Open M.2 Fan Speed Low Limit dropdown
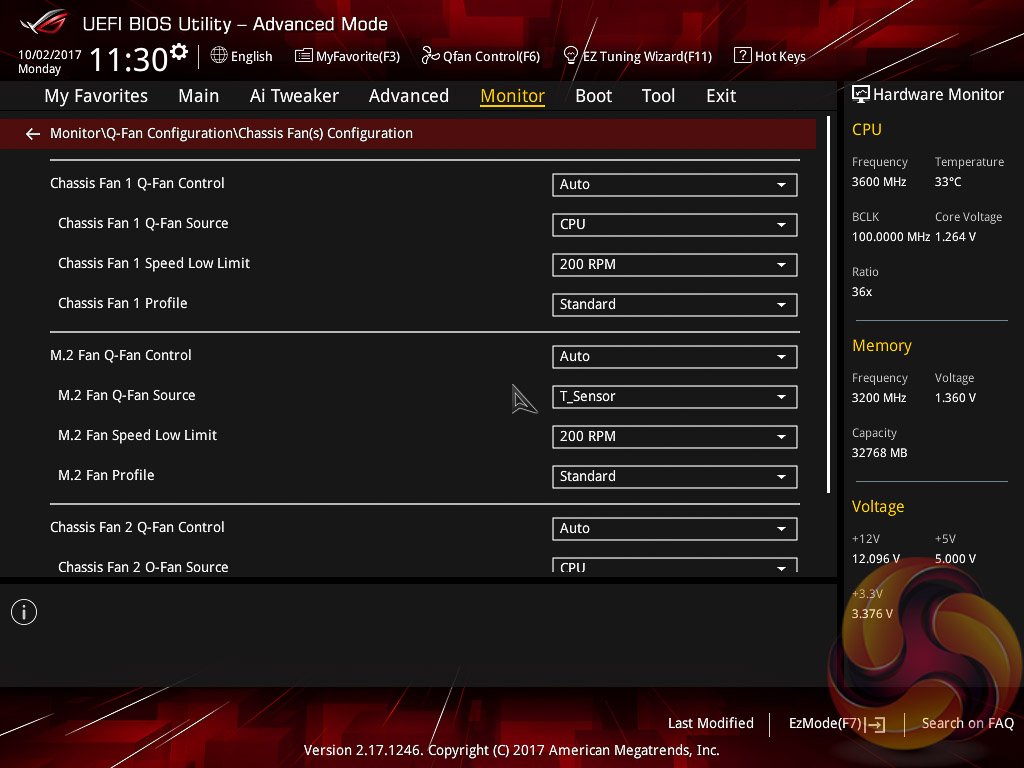The image size is (1024, 768). [675, 436]
